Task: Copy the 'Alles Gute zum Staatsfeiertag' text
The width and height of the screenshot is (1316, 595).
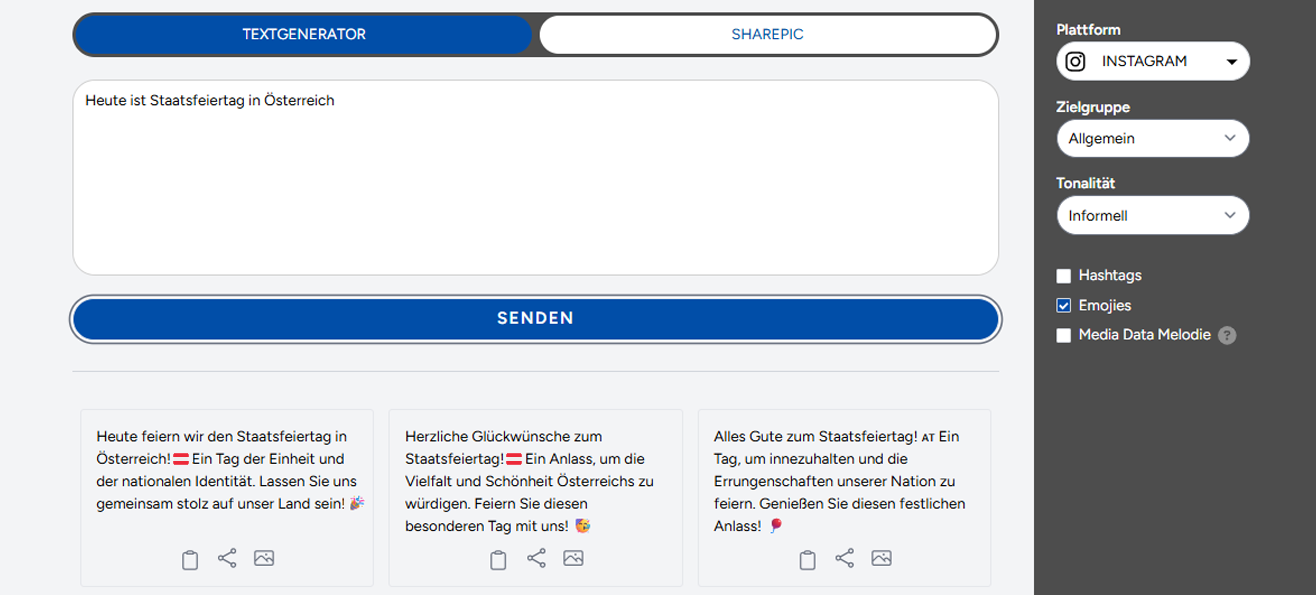Action: click(x=807, y=560)
